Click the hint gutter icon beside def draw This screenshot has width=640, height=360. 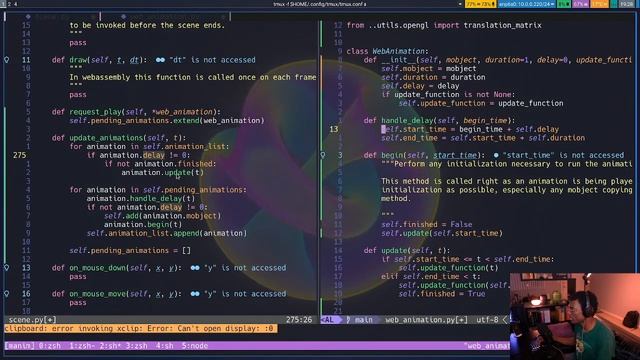pos(7,60)
